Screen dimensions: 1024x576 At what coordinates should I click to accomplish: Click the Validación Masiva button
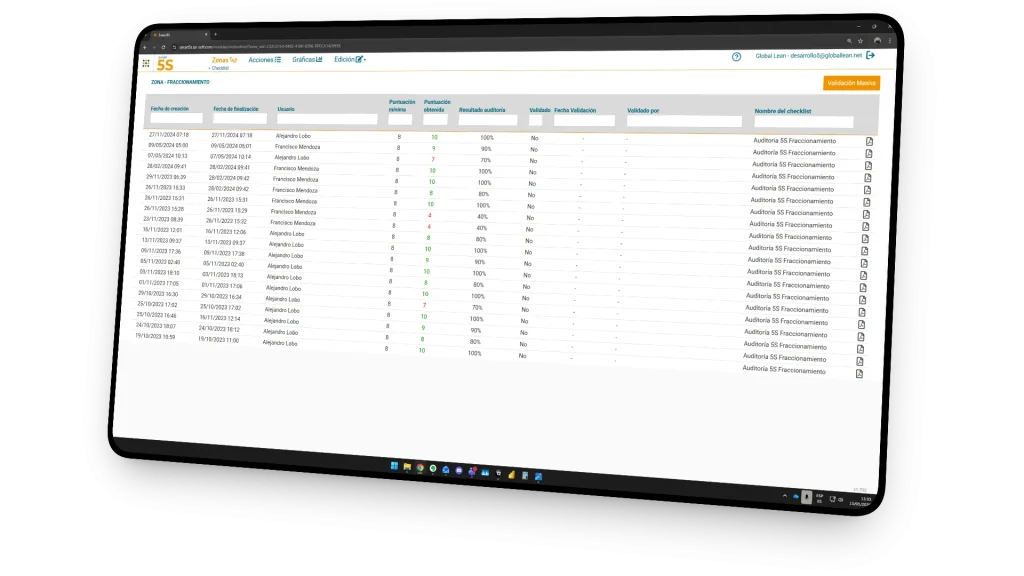click(851, 83)
